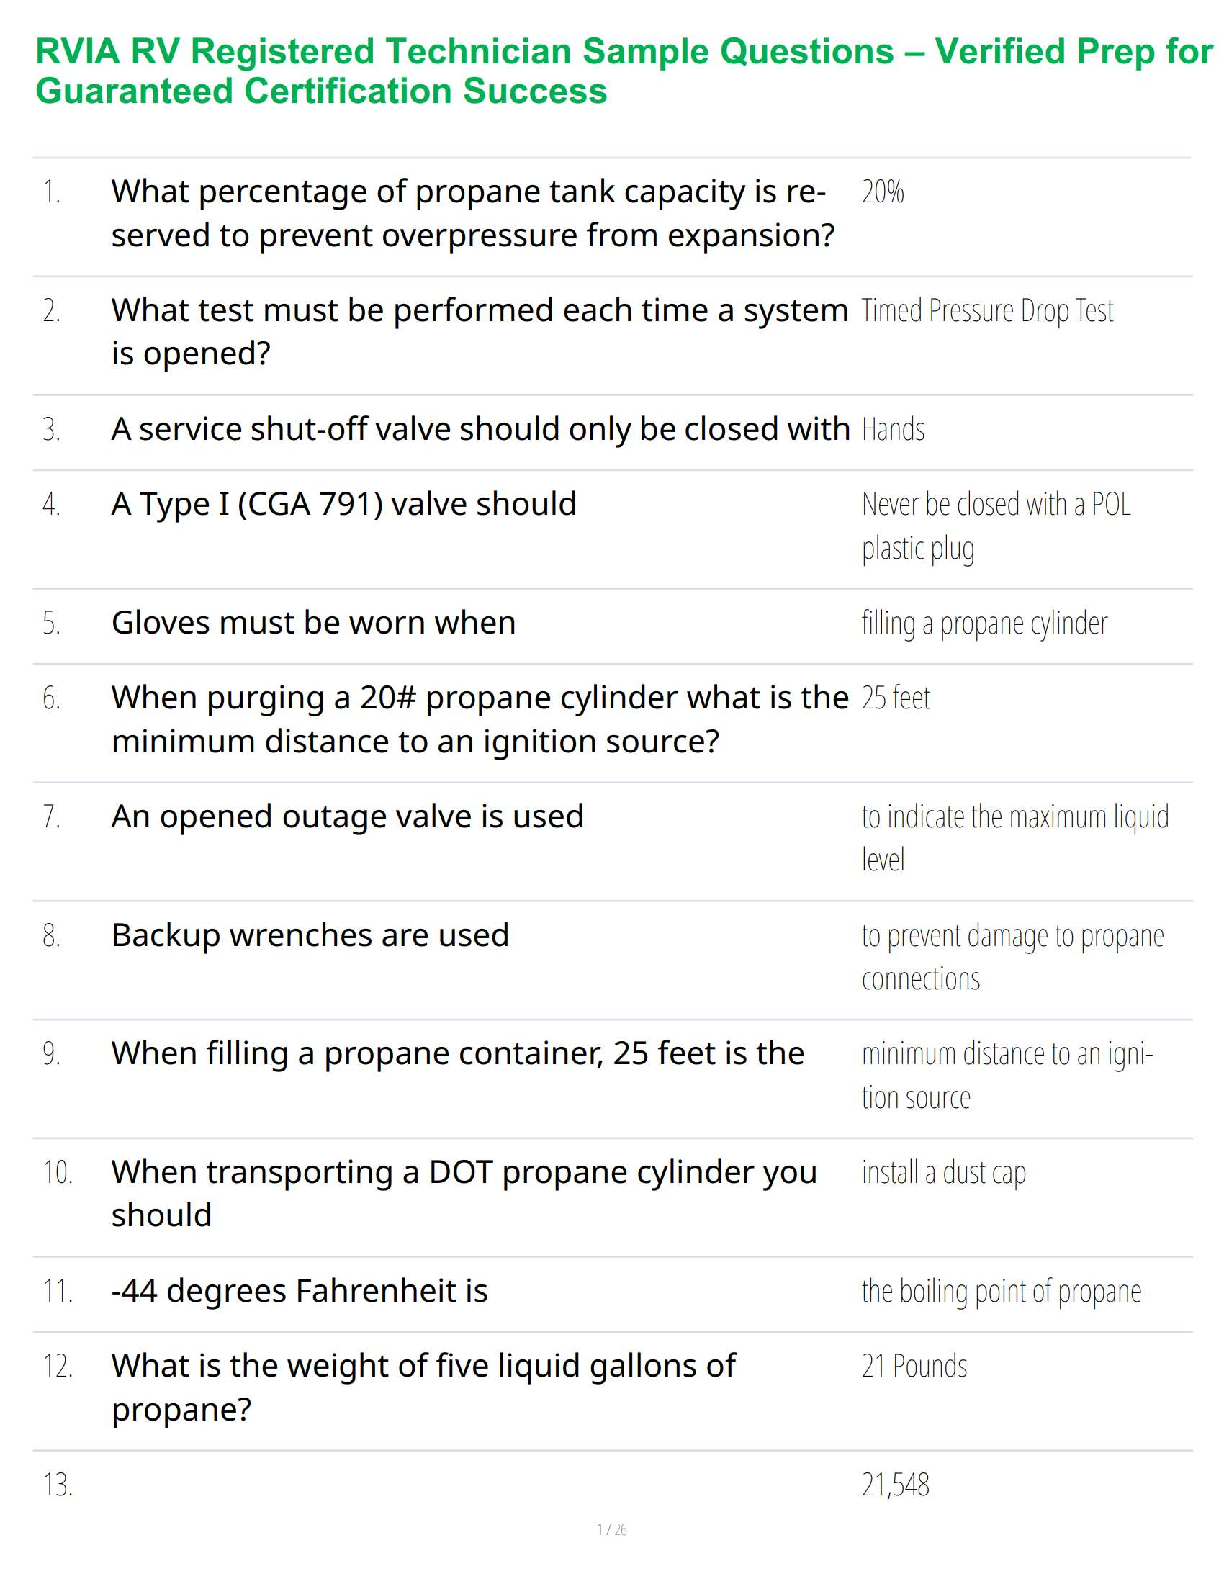Click the "Gloves must be worn when" question

313,623
